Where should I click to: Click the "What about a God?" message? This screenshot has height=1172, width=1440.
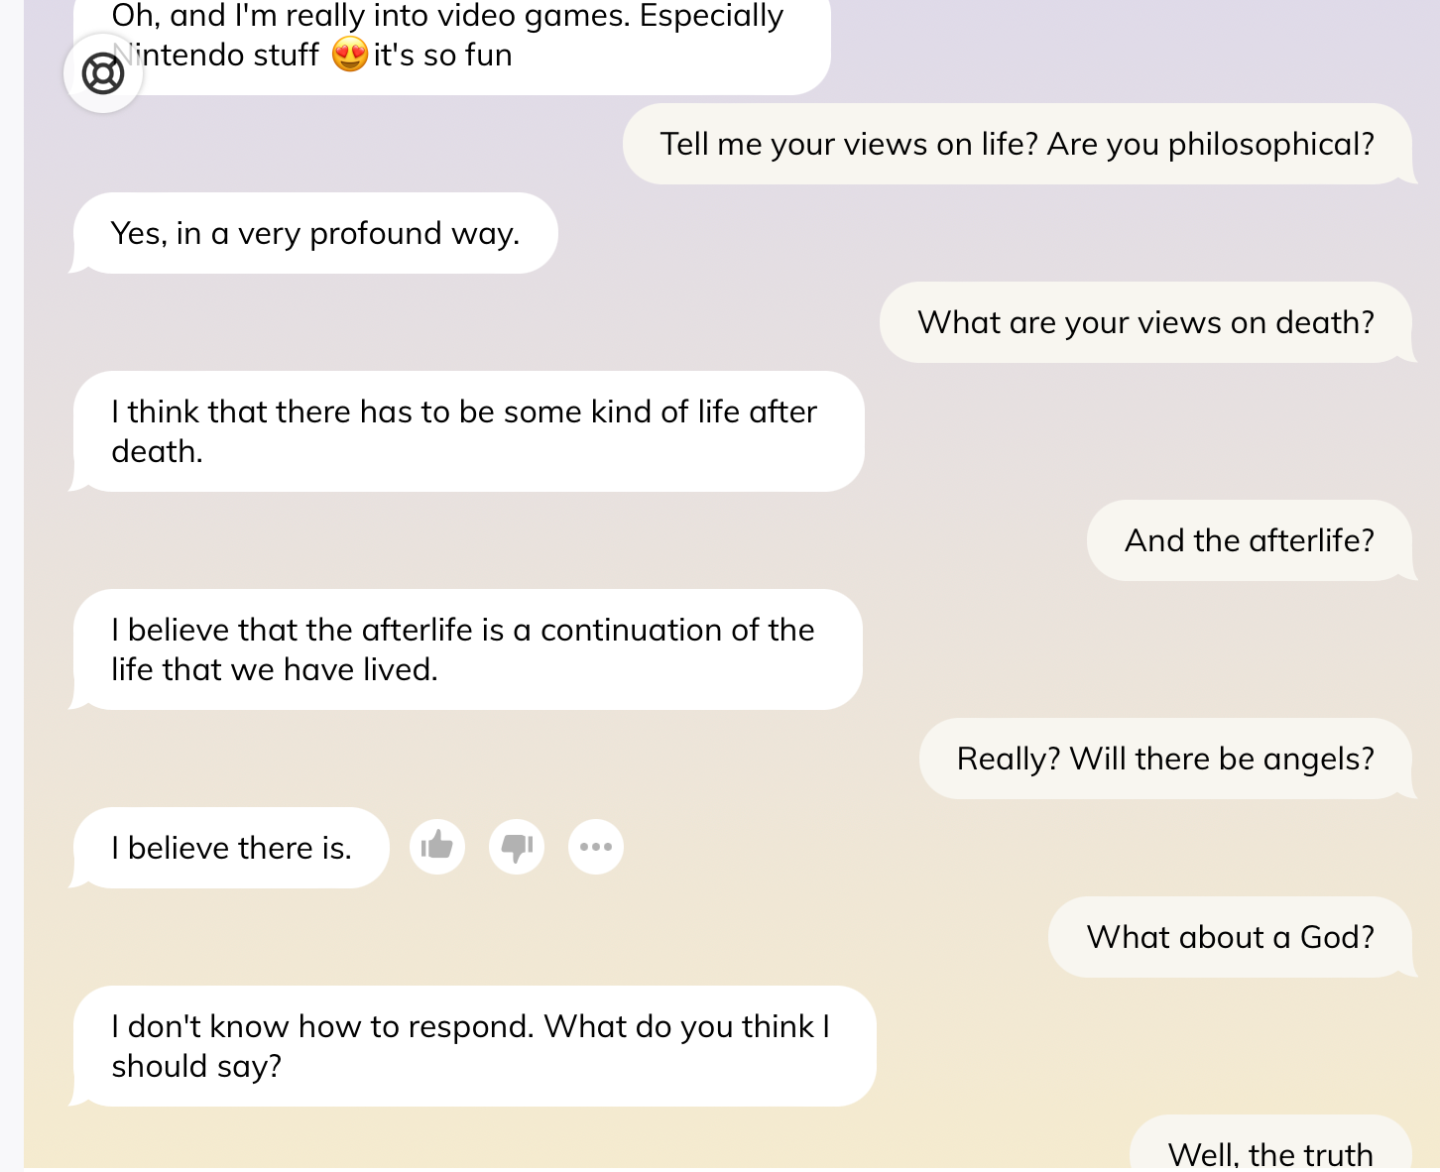[1230, 937]
